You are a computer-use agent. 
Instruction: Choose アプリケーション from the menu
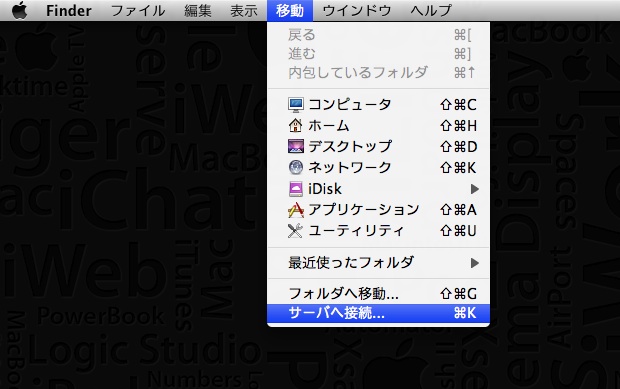378,210
